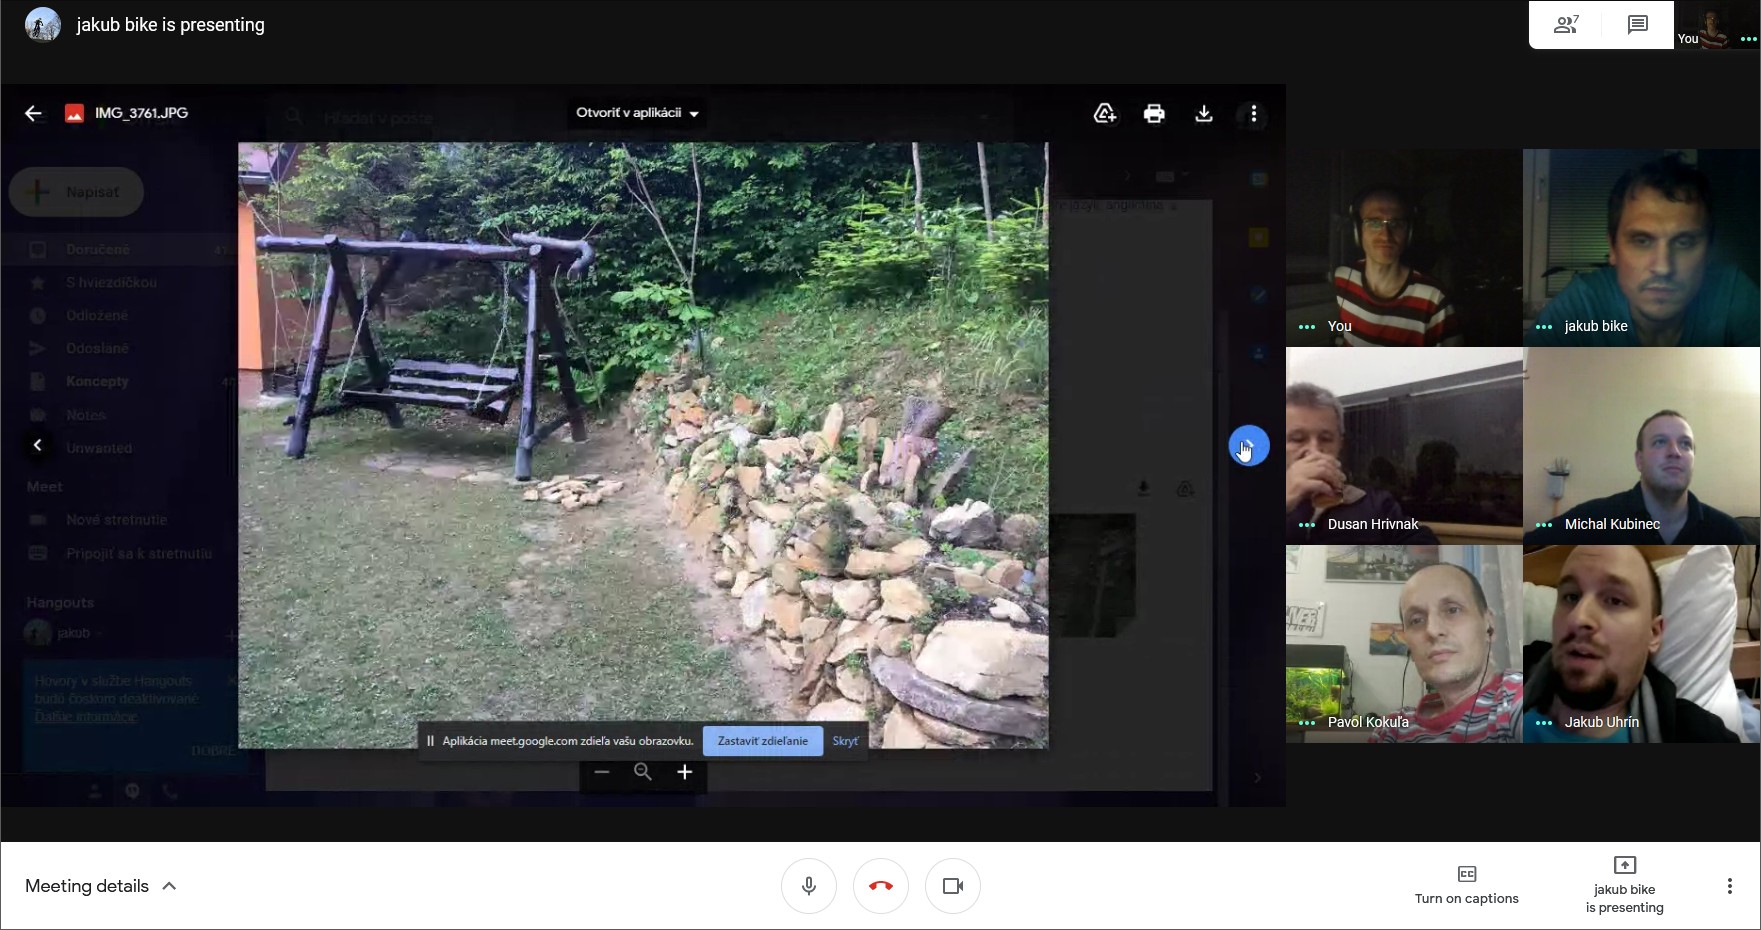
Task: Open the presenter avatar at top left
Action: tap(42, 25)
